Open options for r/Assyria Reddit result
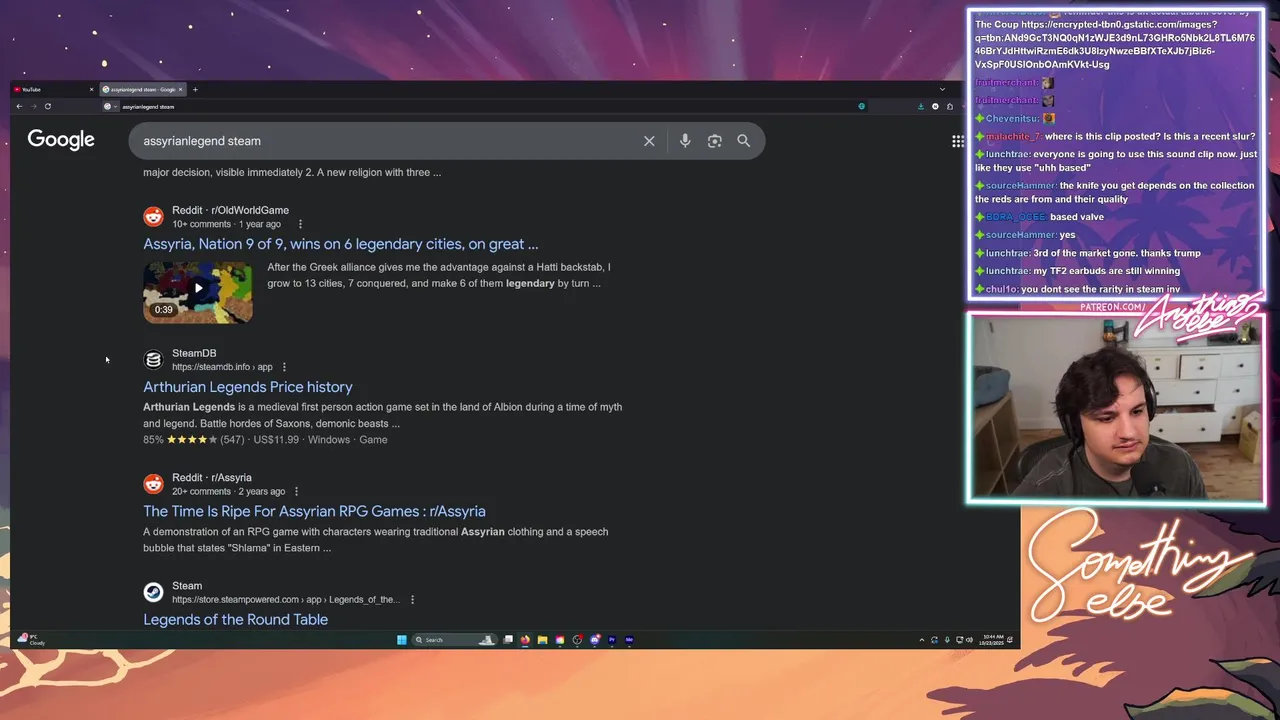This screenshot has width=1280, height=720. (x=296, y=491)
